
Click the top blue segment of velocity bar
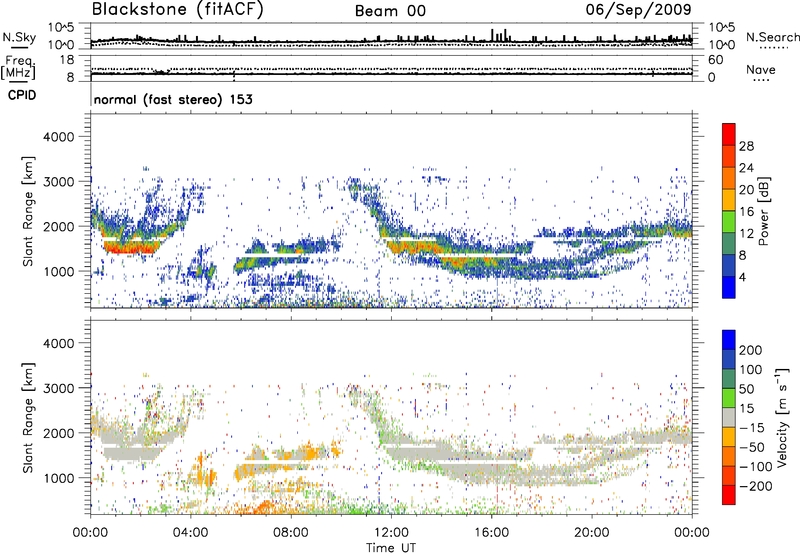tap(729, 340)
